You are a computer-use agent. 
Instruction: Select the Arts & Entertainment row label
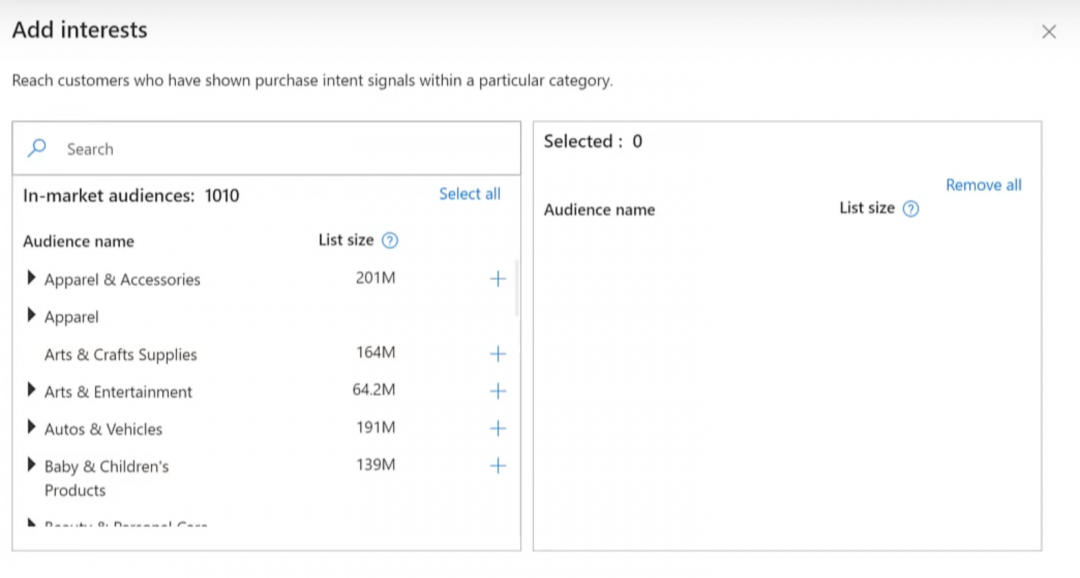[118, 392]
